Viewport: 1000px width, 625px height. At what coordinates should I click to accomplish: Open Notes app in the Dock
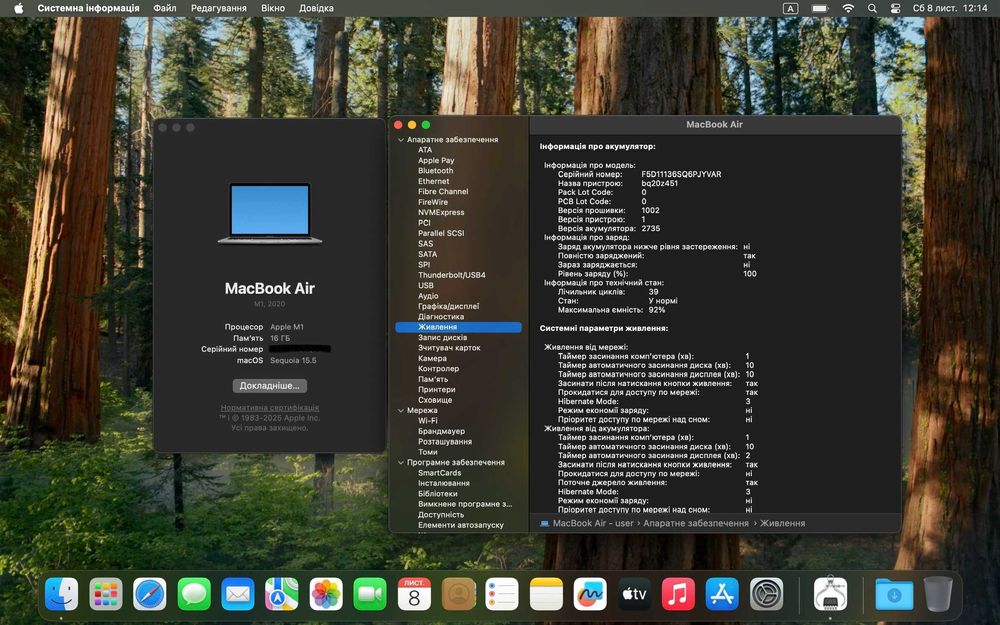pos(546,594)
